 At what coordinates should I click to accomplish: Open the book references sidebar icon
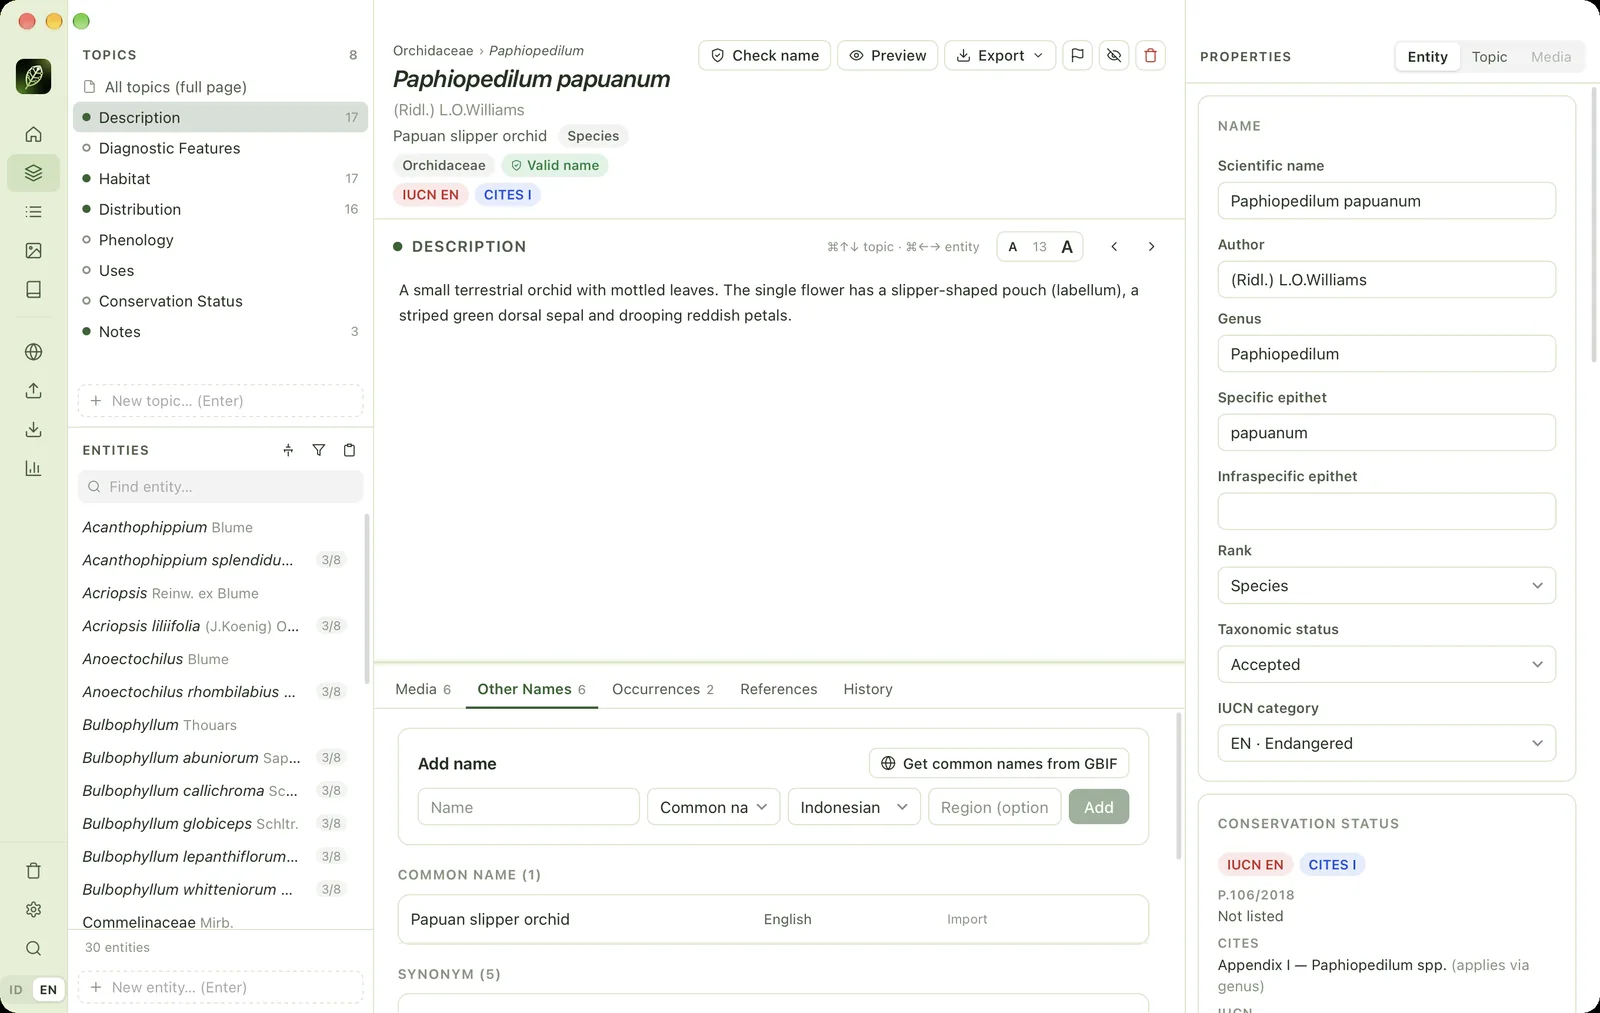tap(33, 290)
